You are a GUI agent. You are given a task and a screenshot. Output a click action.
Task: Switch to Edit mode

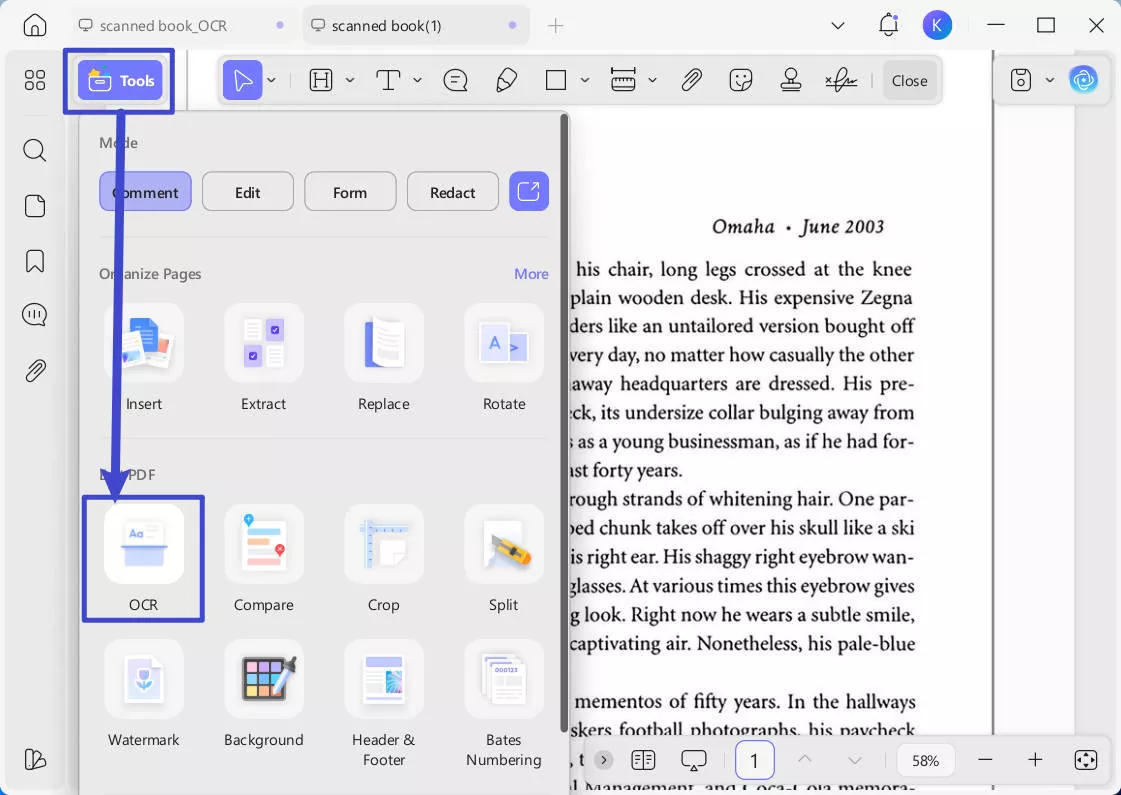pos(248,192)
